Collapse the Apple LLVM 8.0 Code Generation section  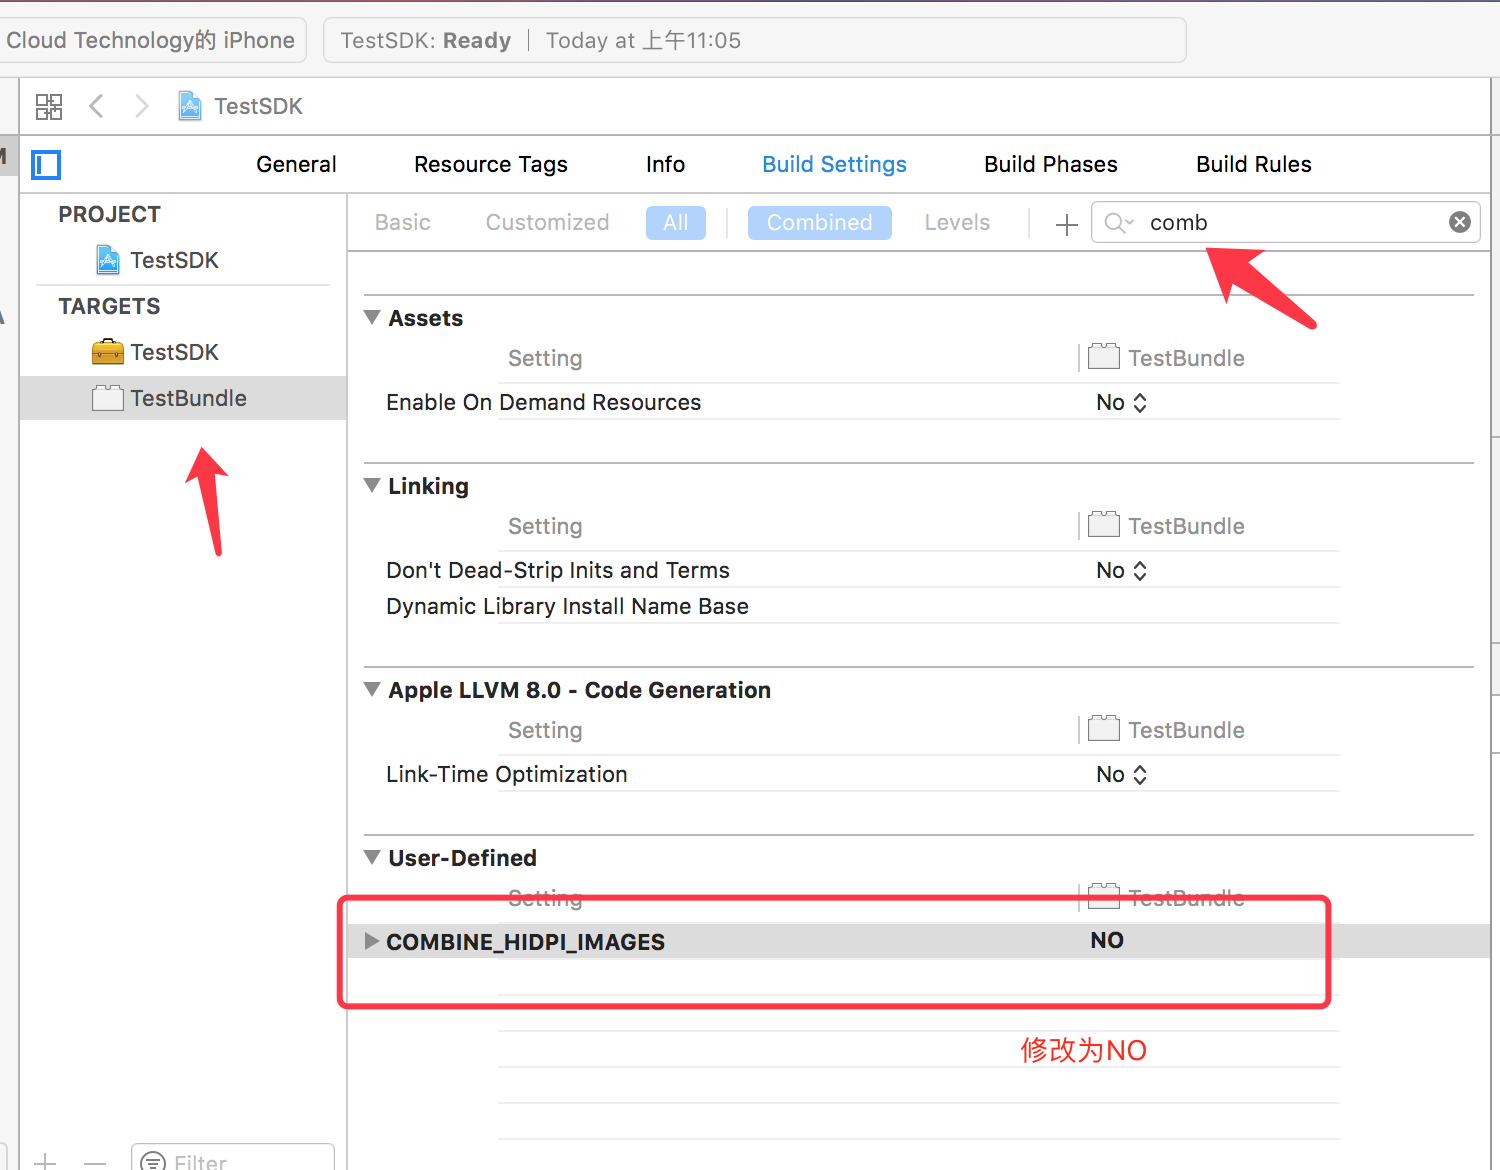pyautogui.click(x=372, y=689)
